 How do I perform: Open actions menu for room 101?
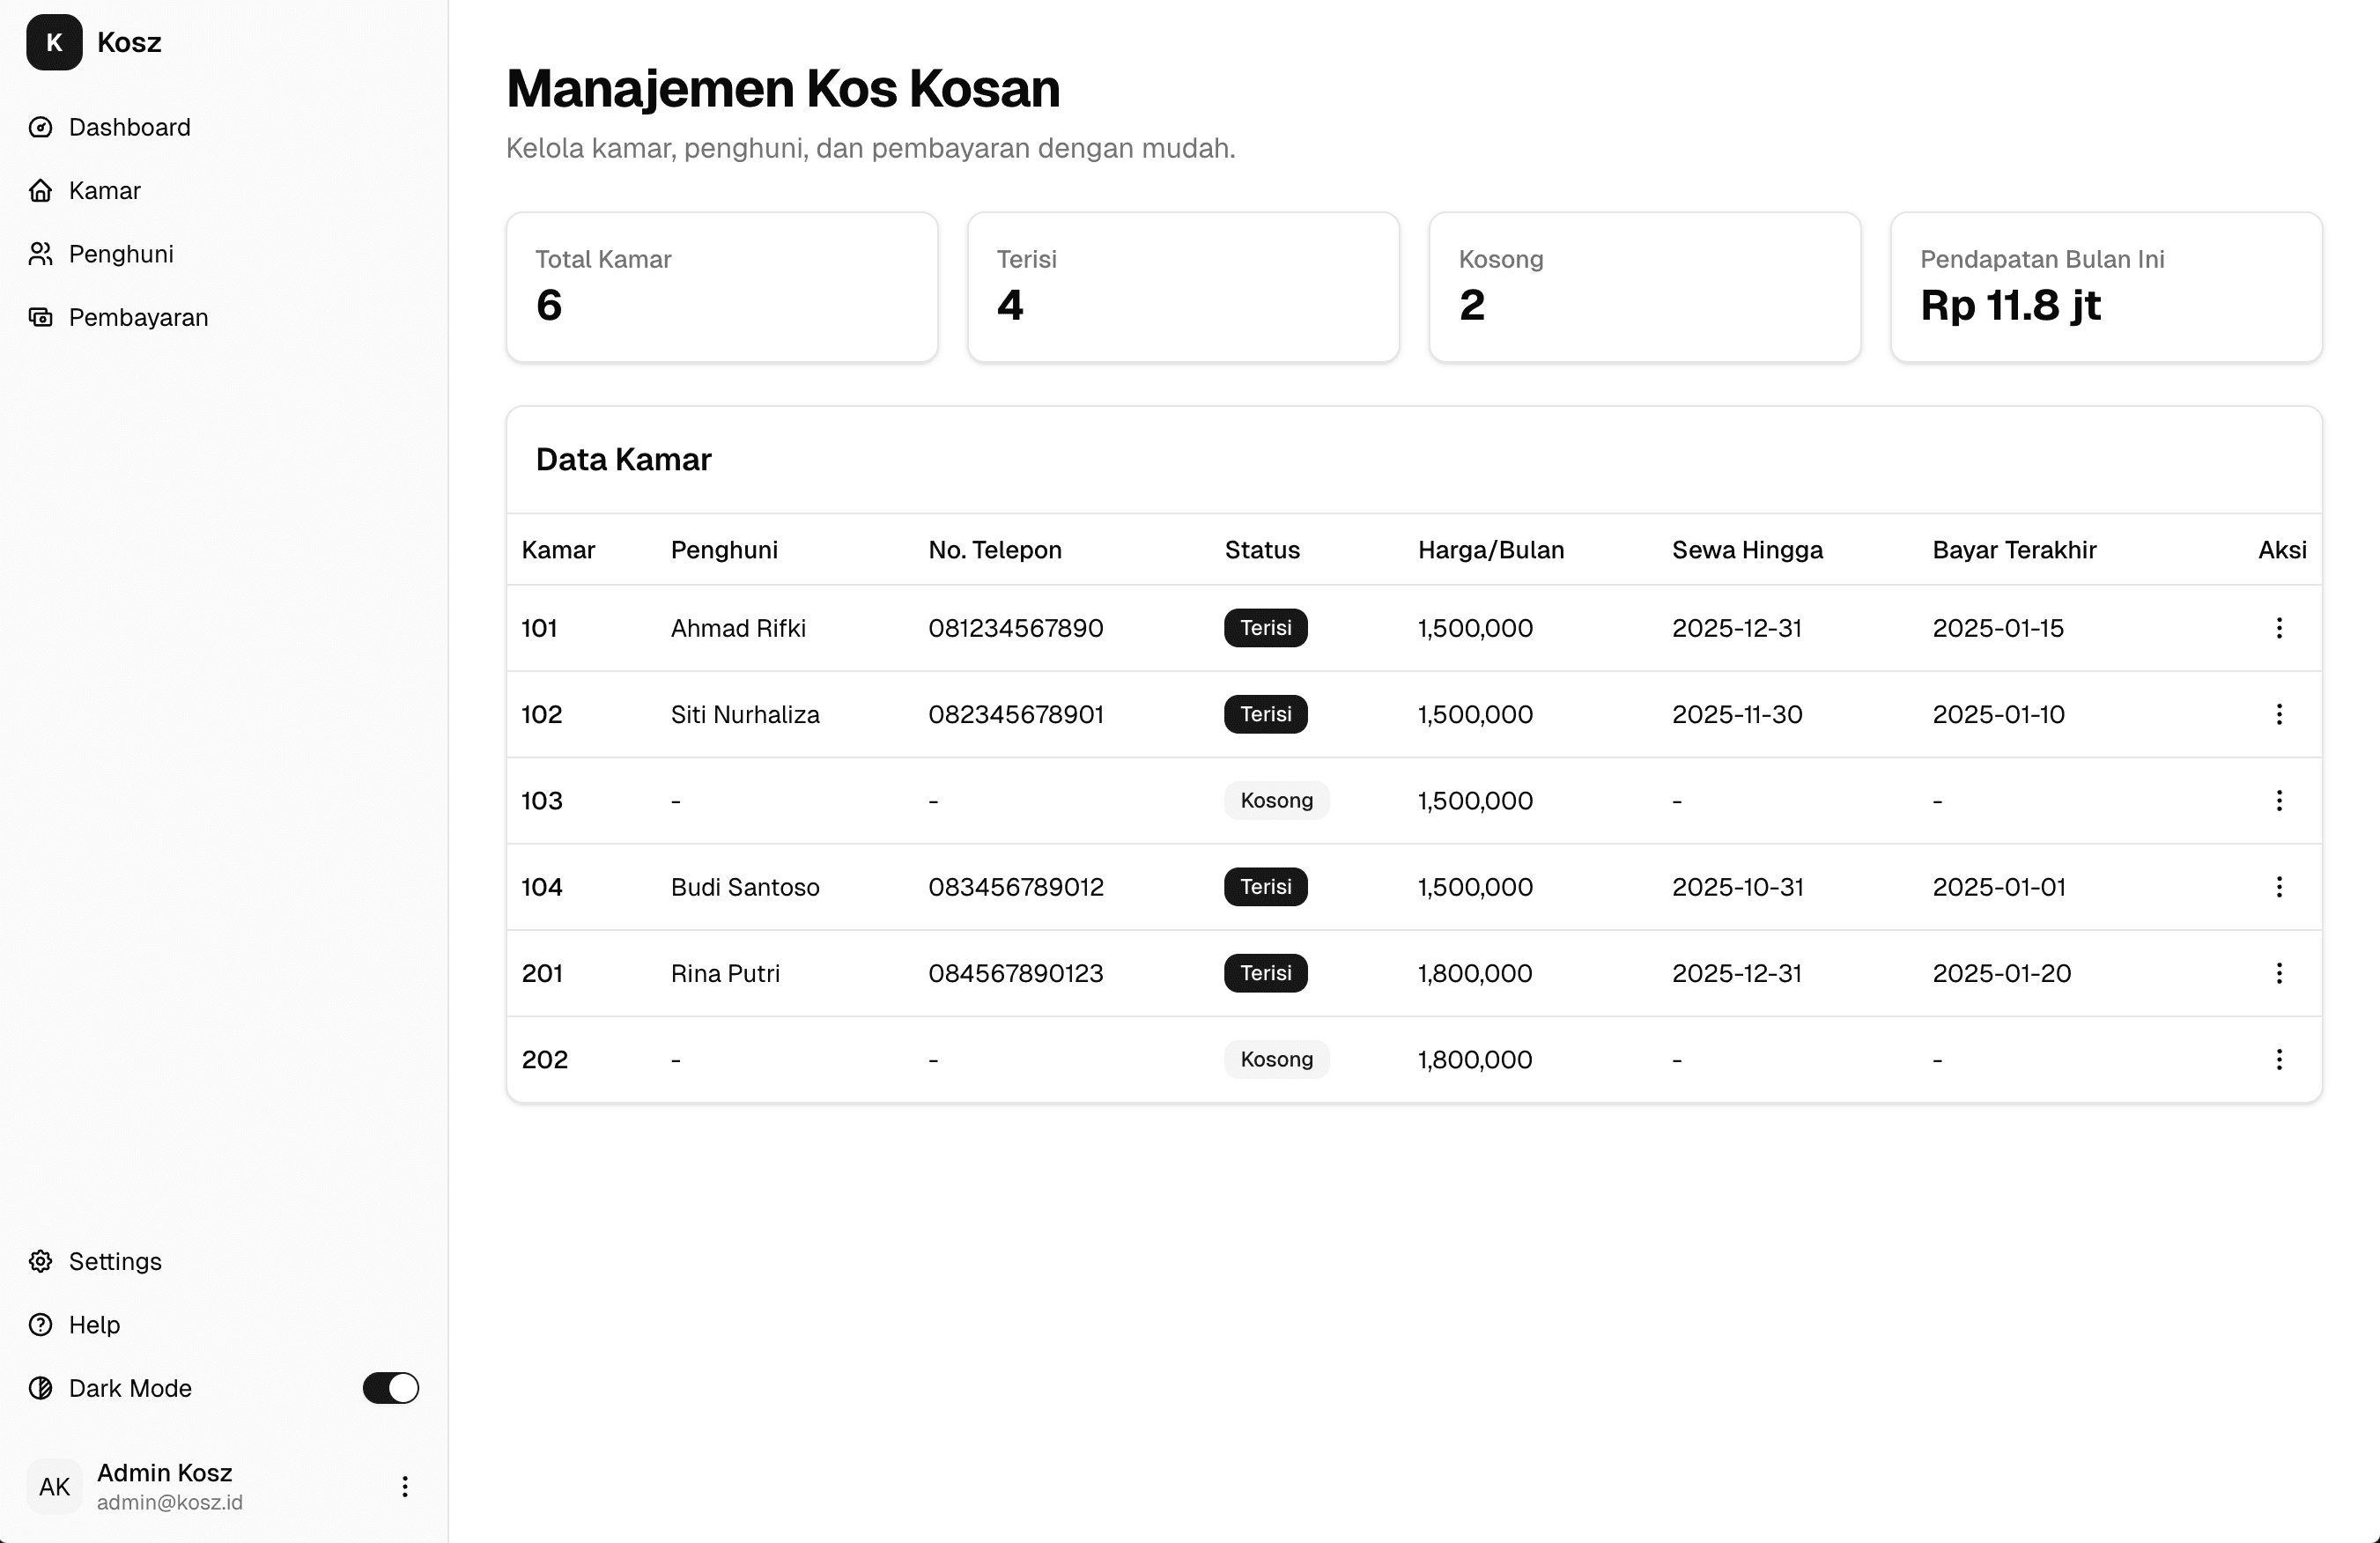tap(2279, 628)
